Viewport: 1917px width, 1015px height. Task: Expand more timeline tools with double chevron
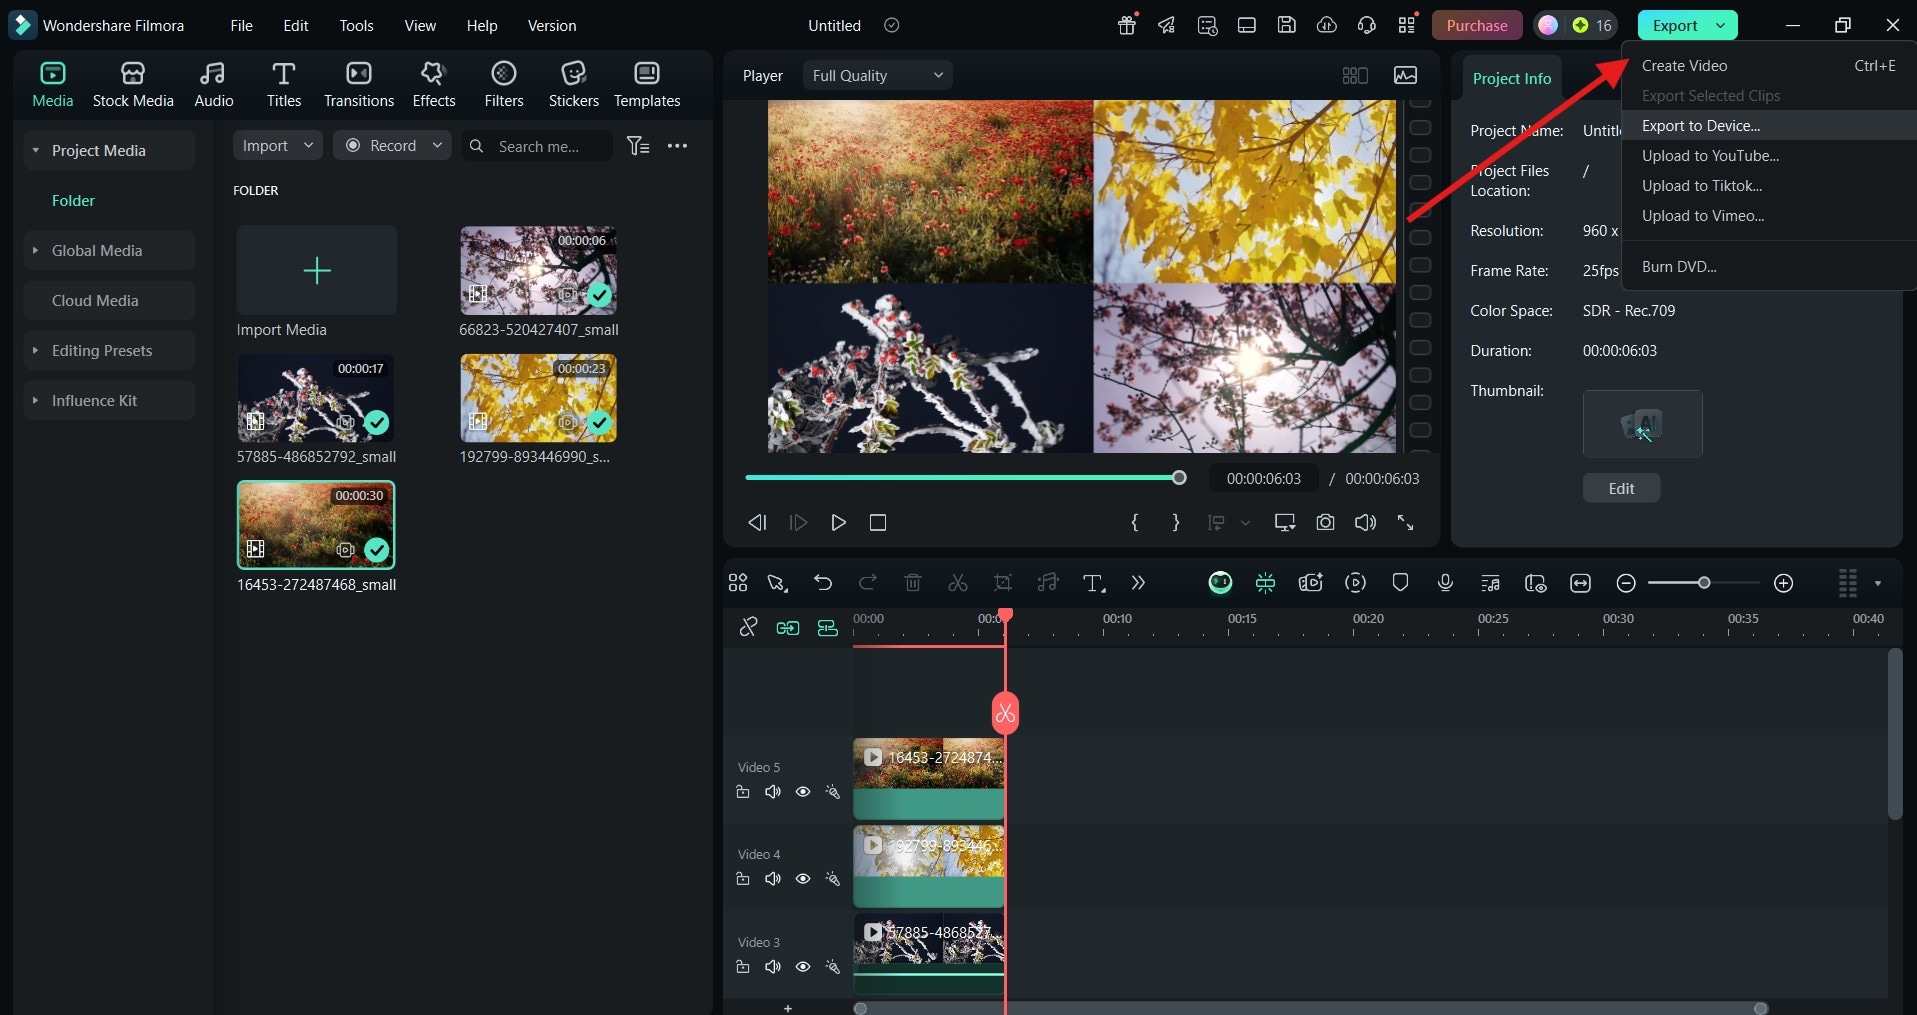1138,583
